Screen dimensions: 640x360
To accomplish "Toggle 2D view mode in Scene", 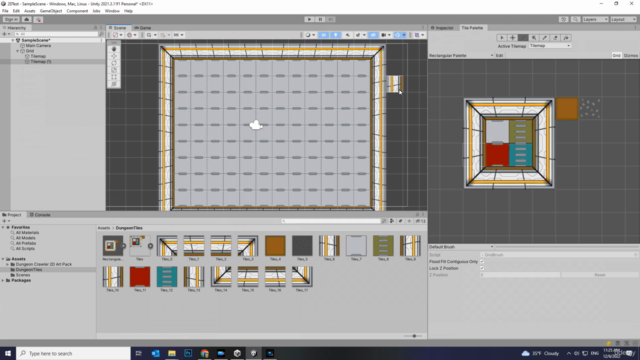I will click(323, 35).
